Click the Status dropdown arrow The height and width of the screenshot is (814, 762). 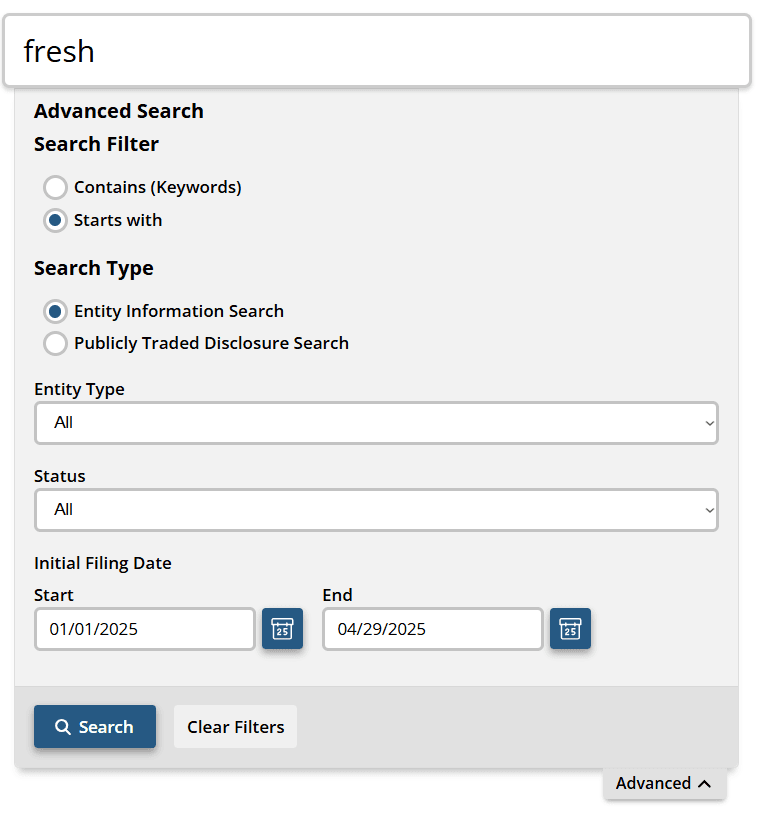coord(709,510)
